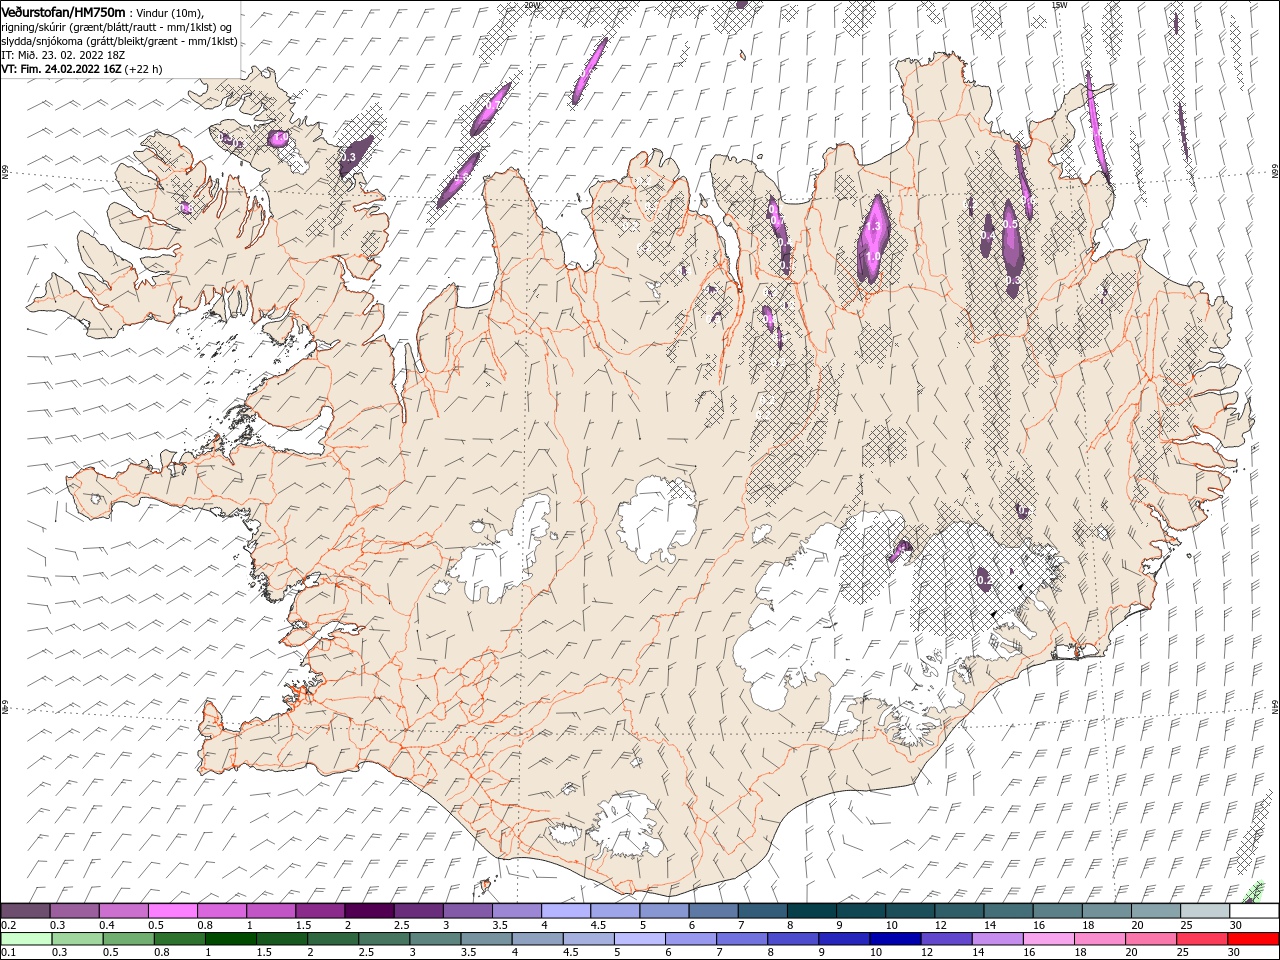Click the rain legend swatch starting at 0.8
The height and width of the screenshot is (960, 1280).
(180, 939)
